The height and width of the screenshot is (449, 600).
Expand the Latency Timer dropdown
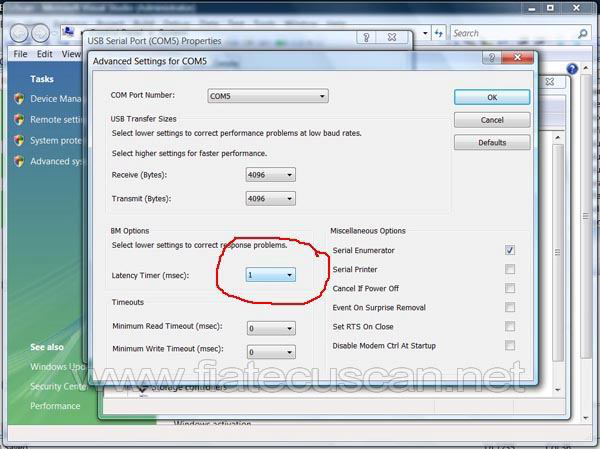271,274
